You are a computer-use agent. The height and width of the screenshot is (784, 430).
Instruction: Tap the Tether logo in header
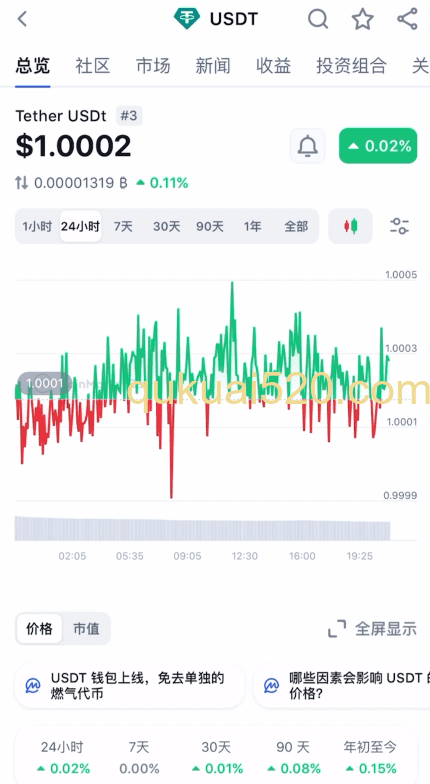click(186, 19)
